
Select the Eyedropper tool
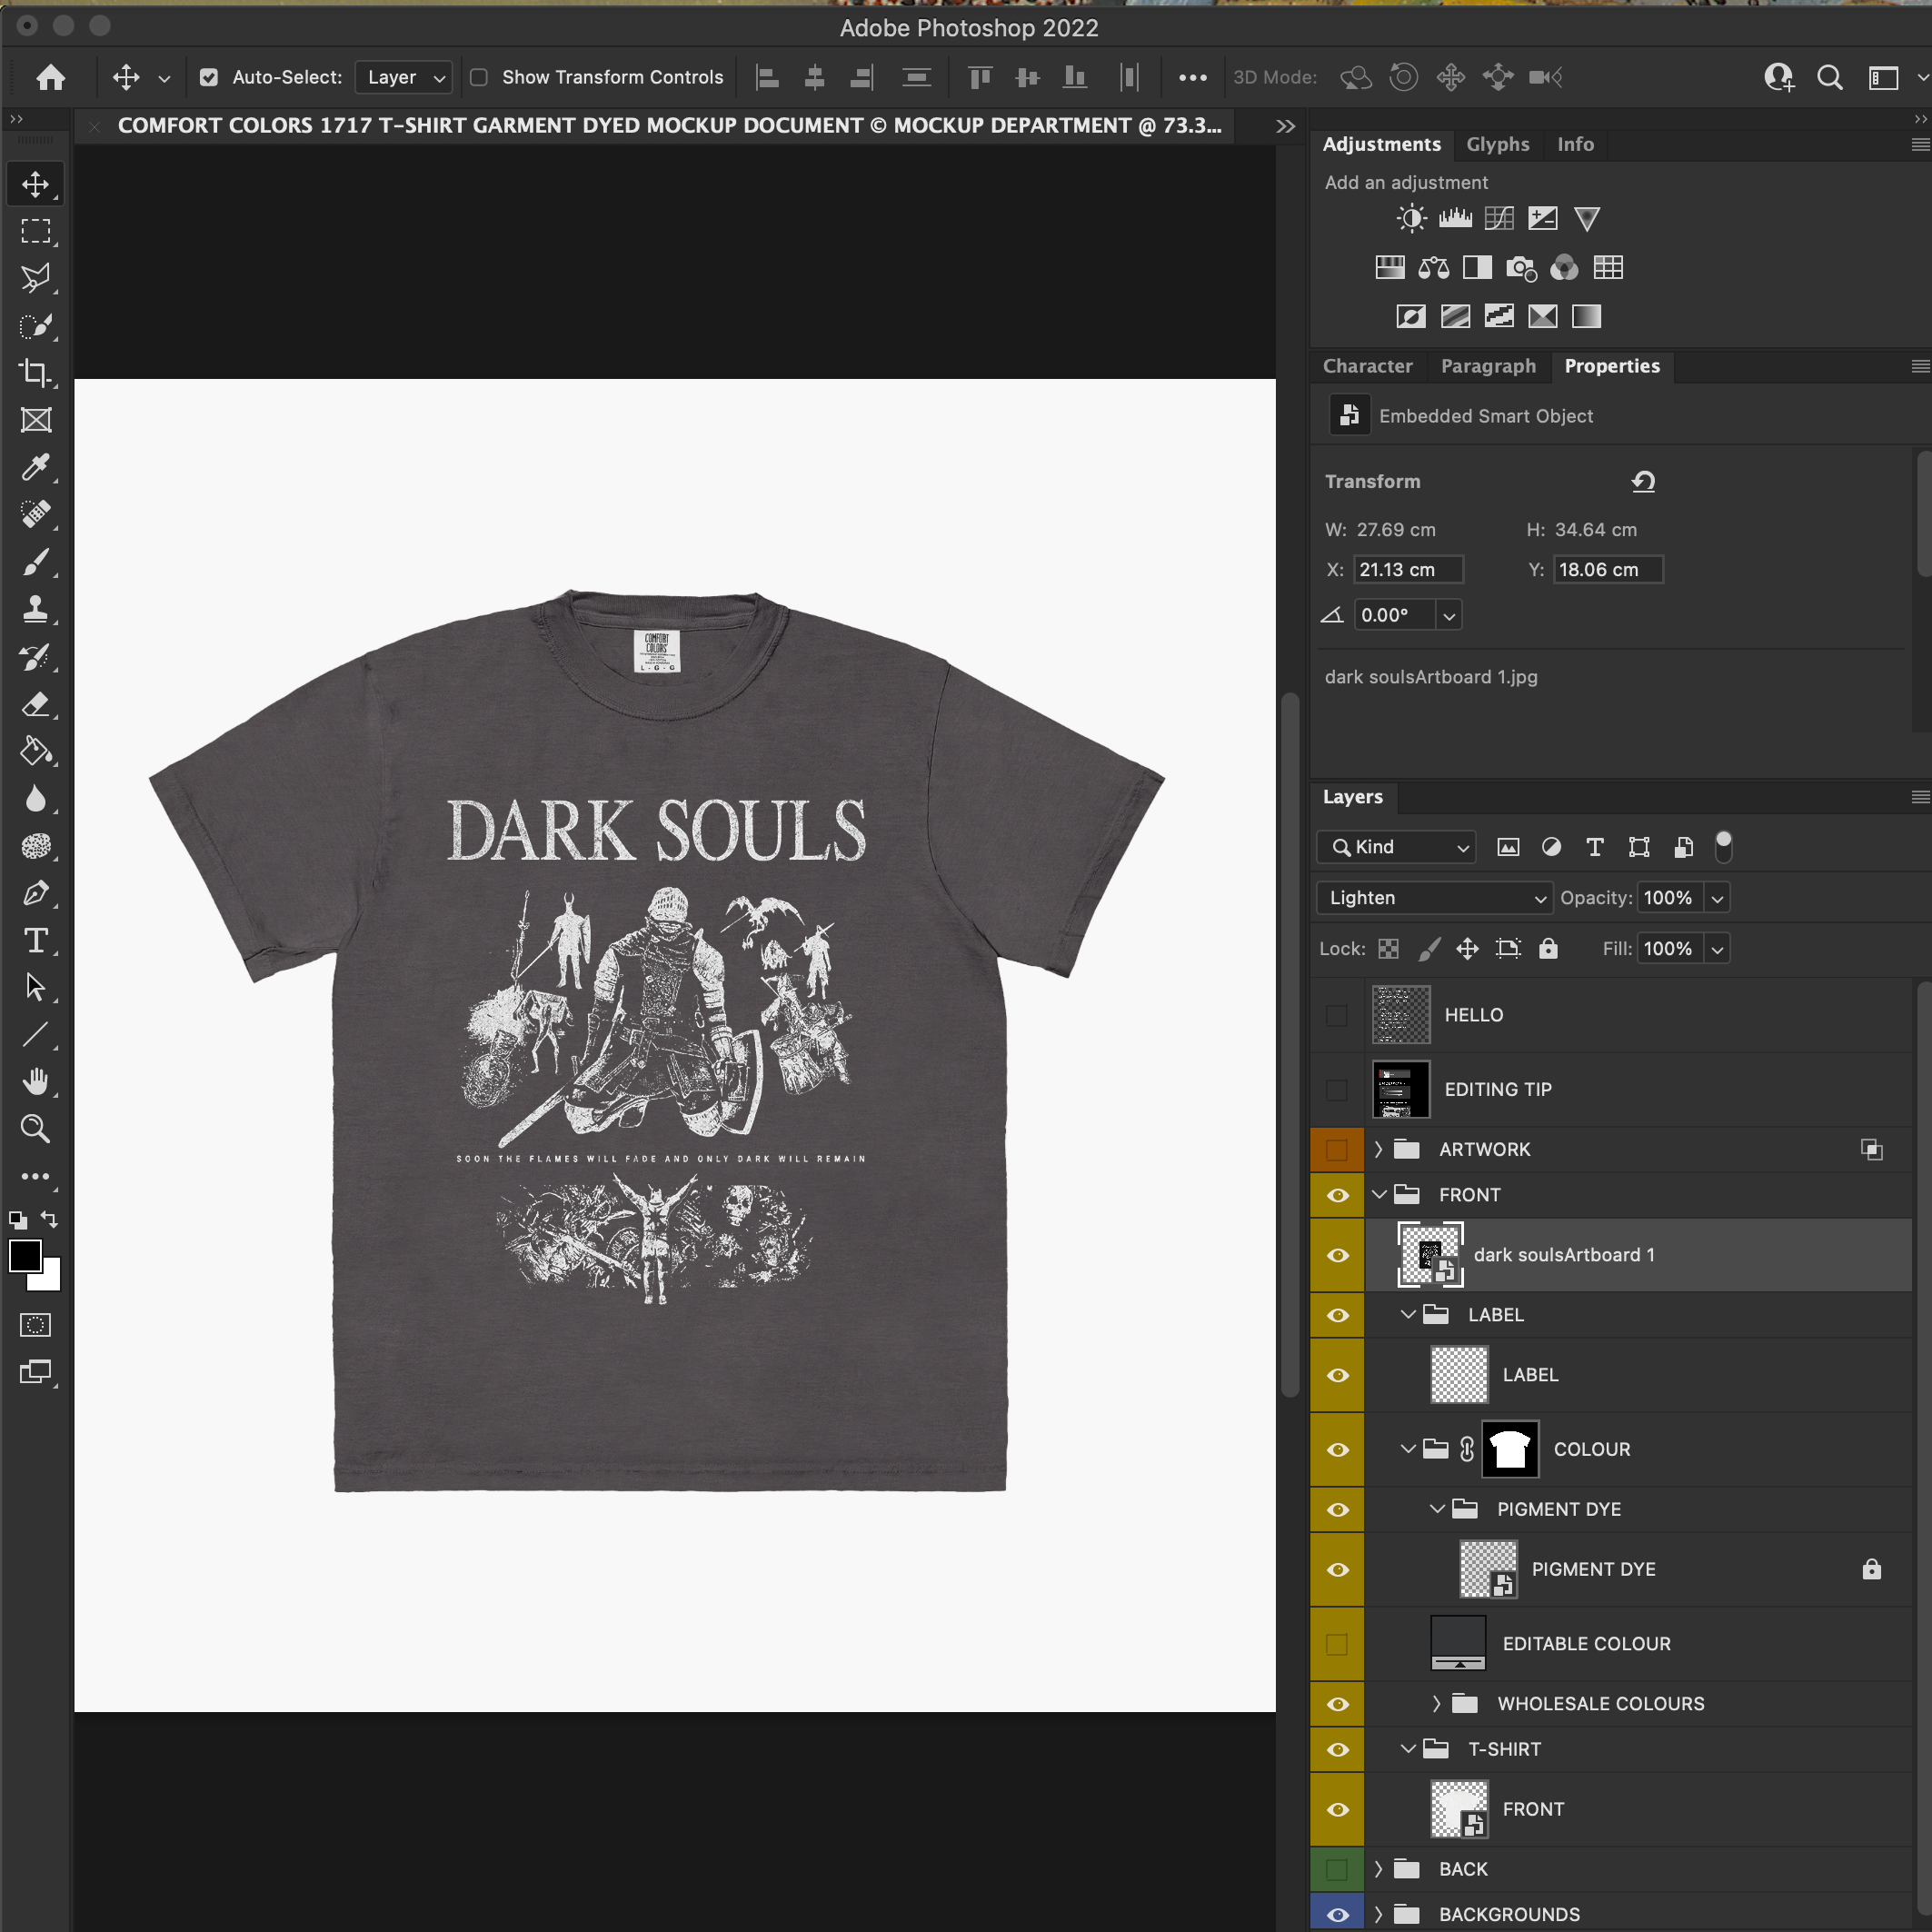point(36,467)
